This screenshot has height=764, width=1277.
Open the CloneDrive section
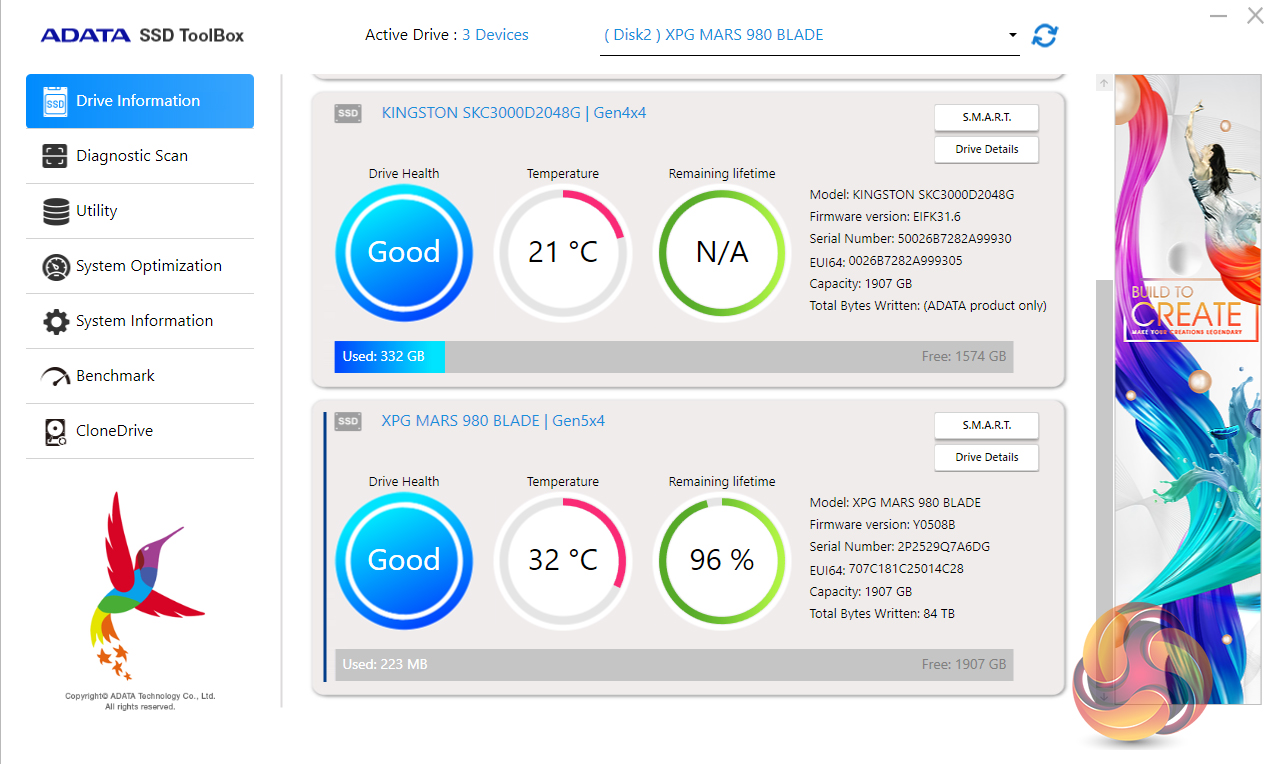pos(140,431)
